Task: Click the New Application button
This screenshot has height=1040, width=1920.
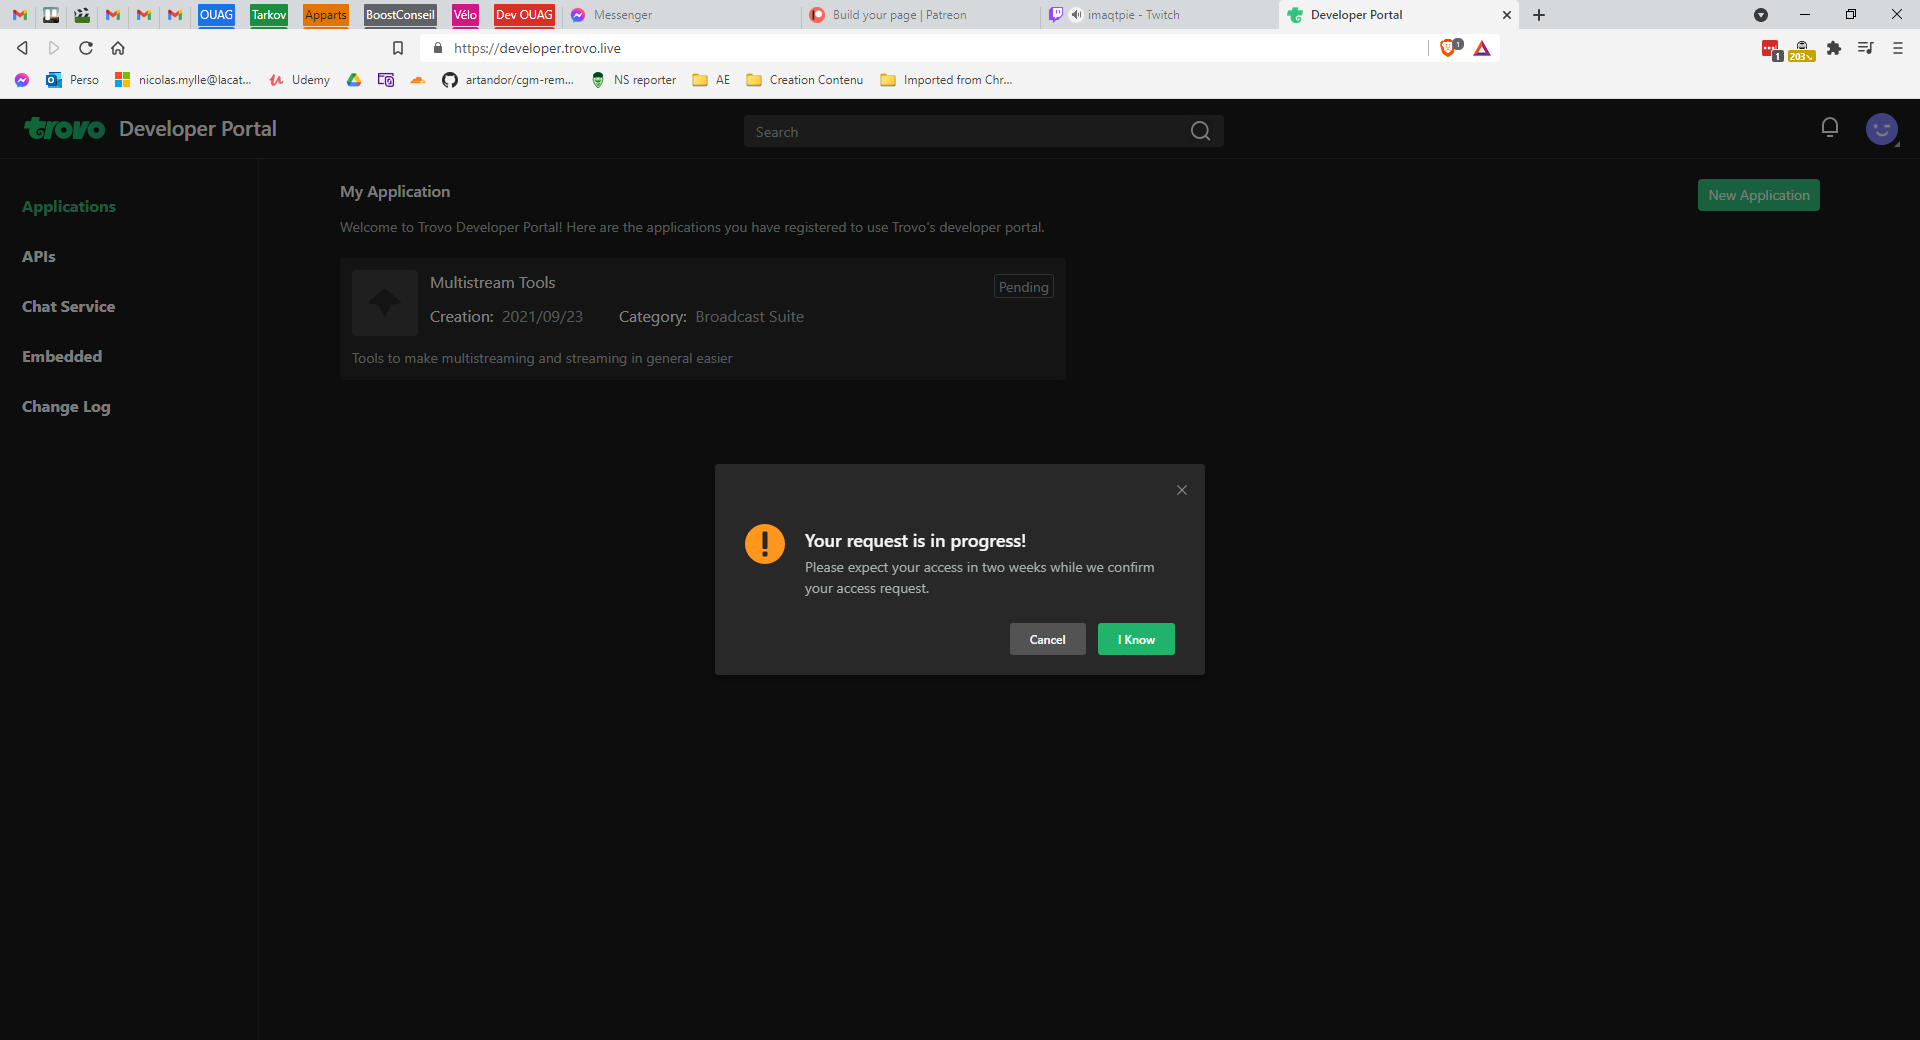Action: click(x=1758, y=195)
